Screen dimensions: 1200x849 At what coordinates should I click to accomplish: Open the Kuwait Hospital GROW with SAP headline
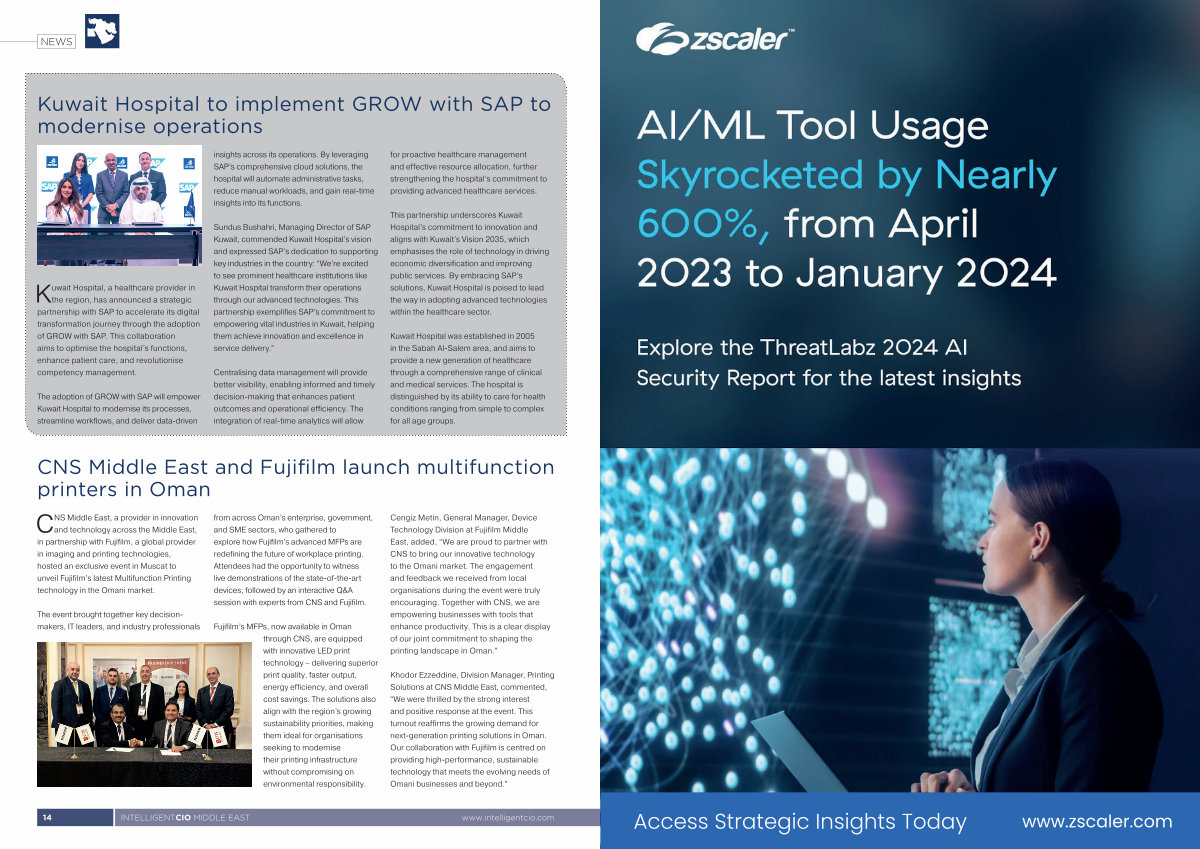tap(294, 115)
